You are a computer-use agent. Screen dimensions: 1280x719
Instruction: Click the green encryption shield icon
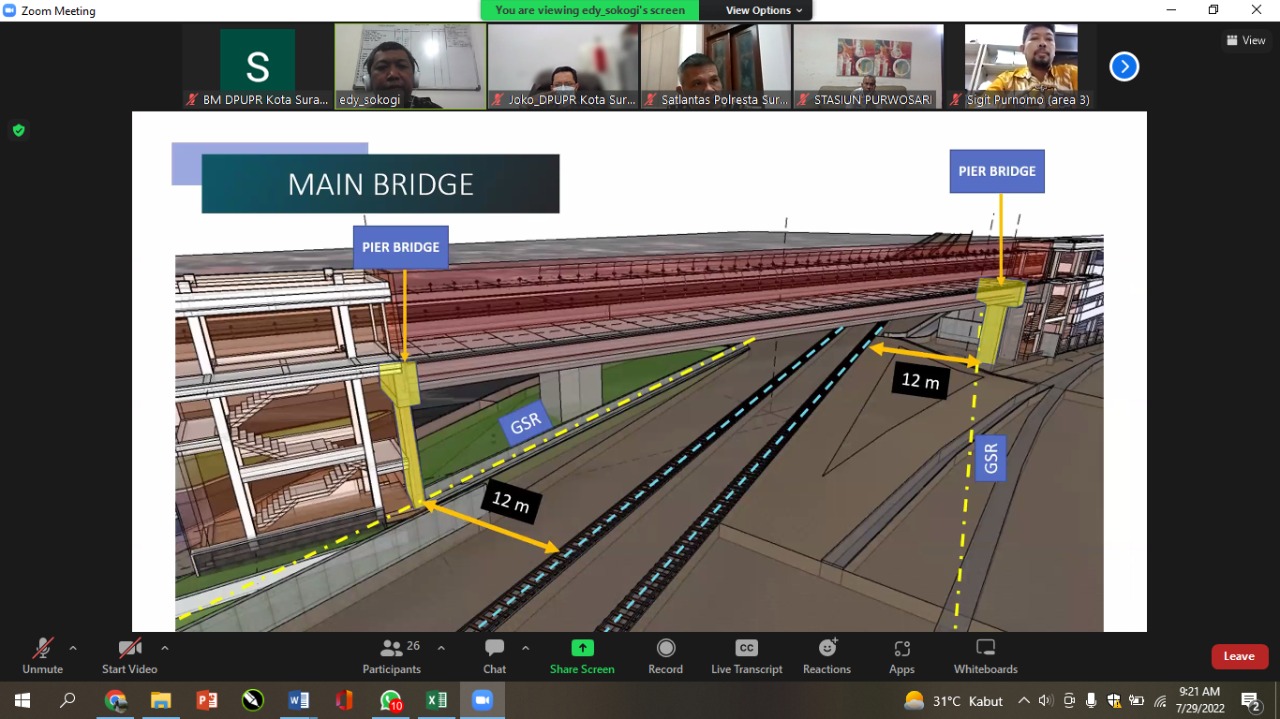coord(18,130)
